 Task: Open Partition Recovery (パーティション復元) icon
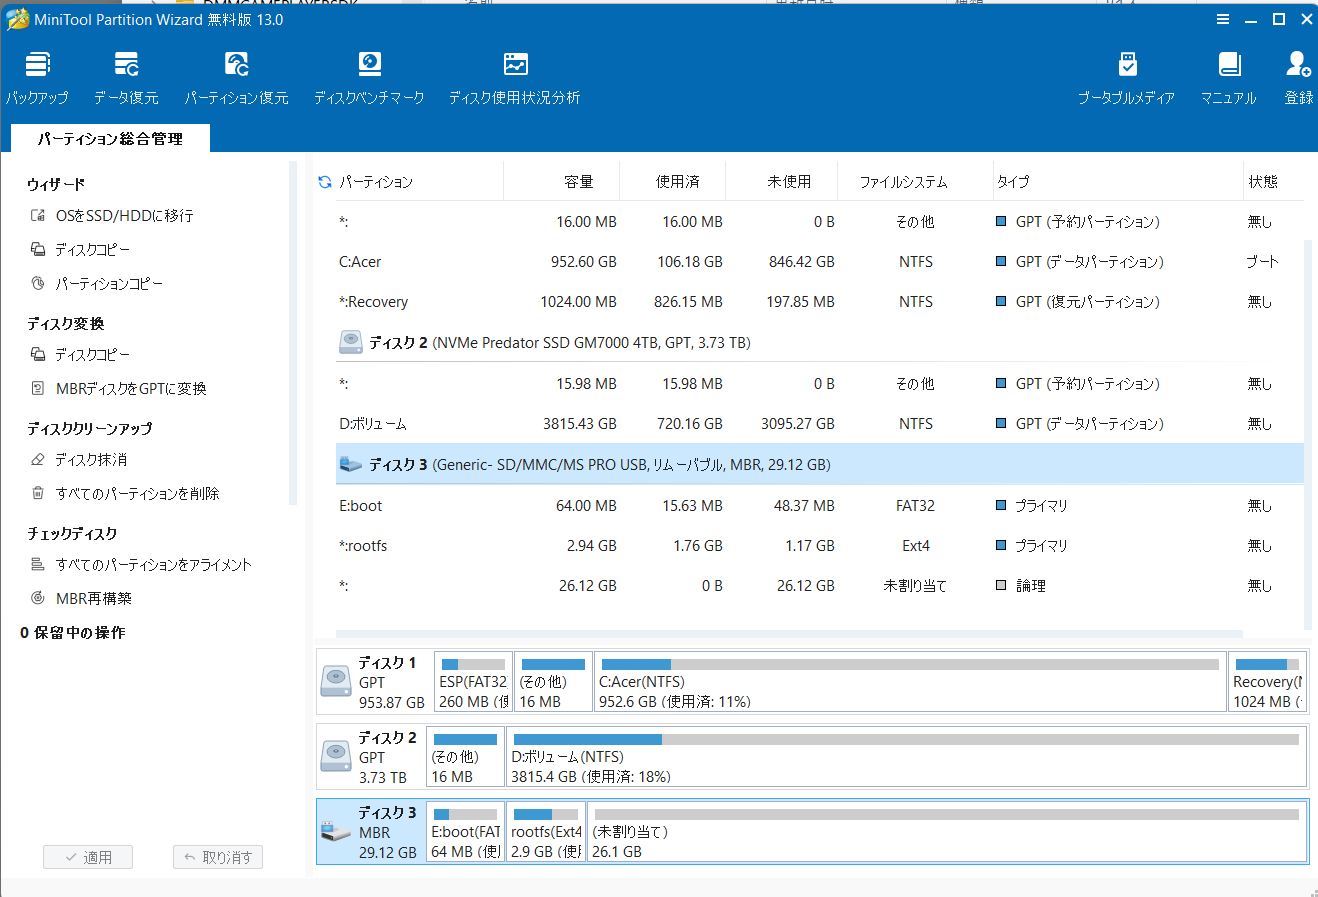point(236,66)
